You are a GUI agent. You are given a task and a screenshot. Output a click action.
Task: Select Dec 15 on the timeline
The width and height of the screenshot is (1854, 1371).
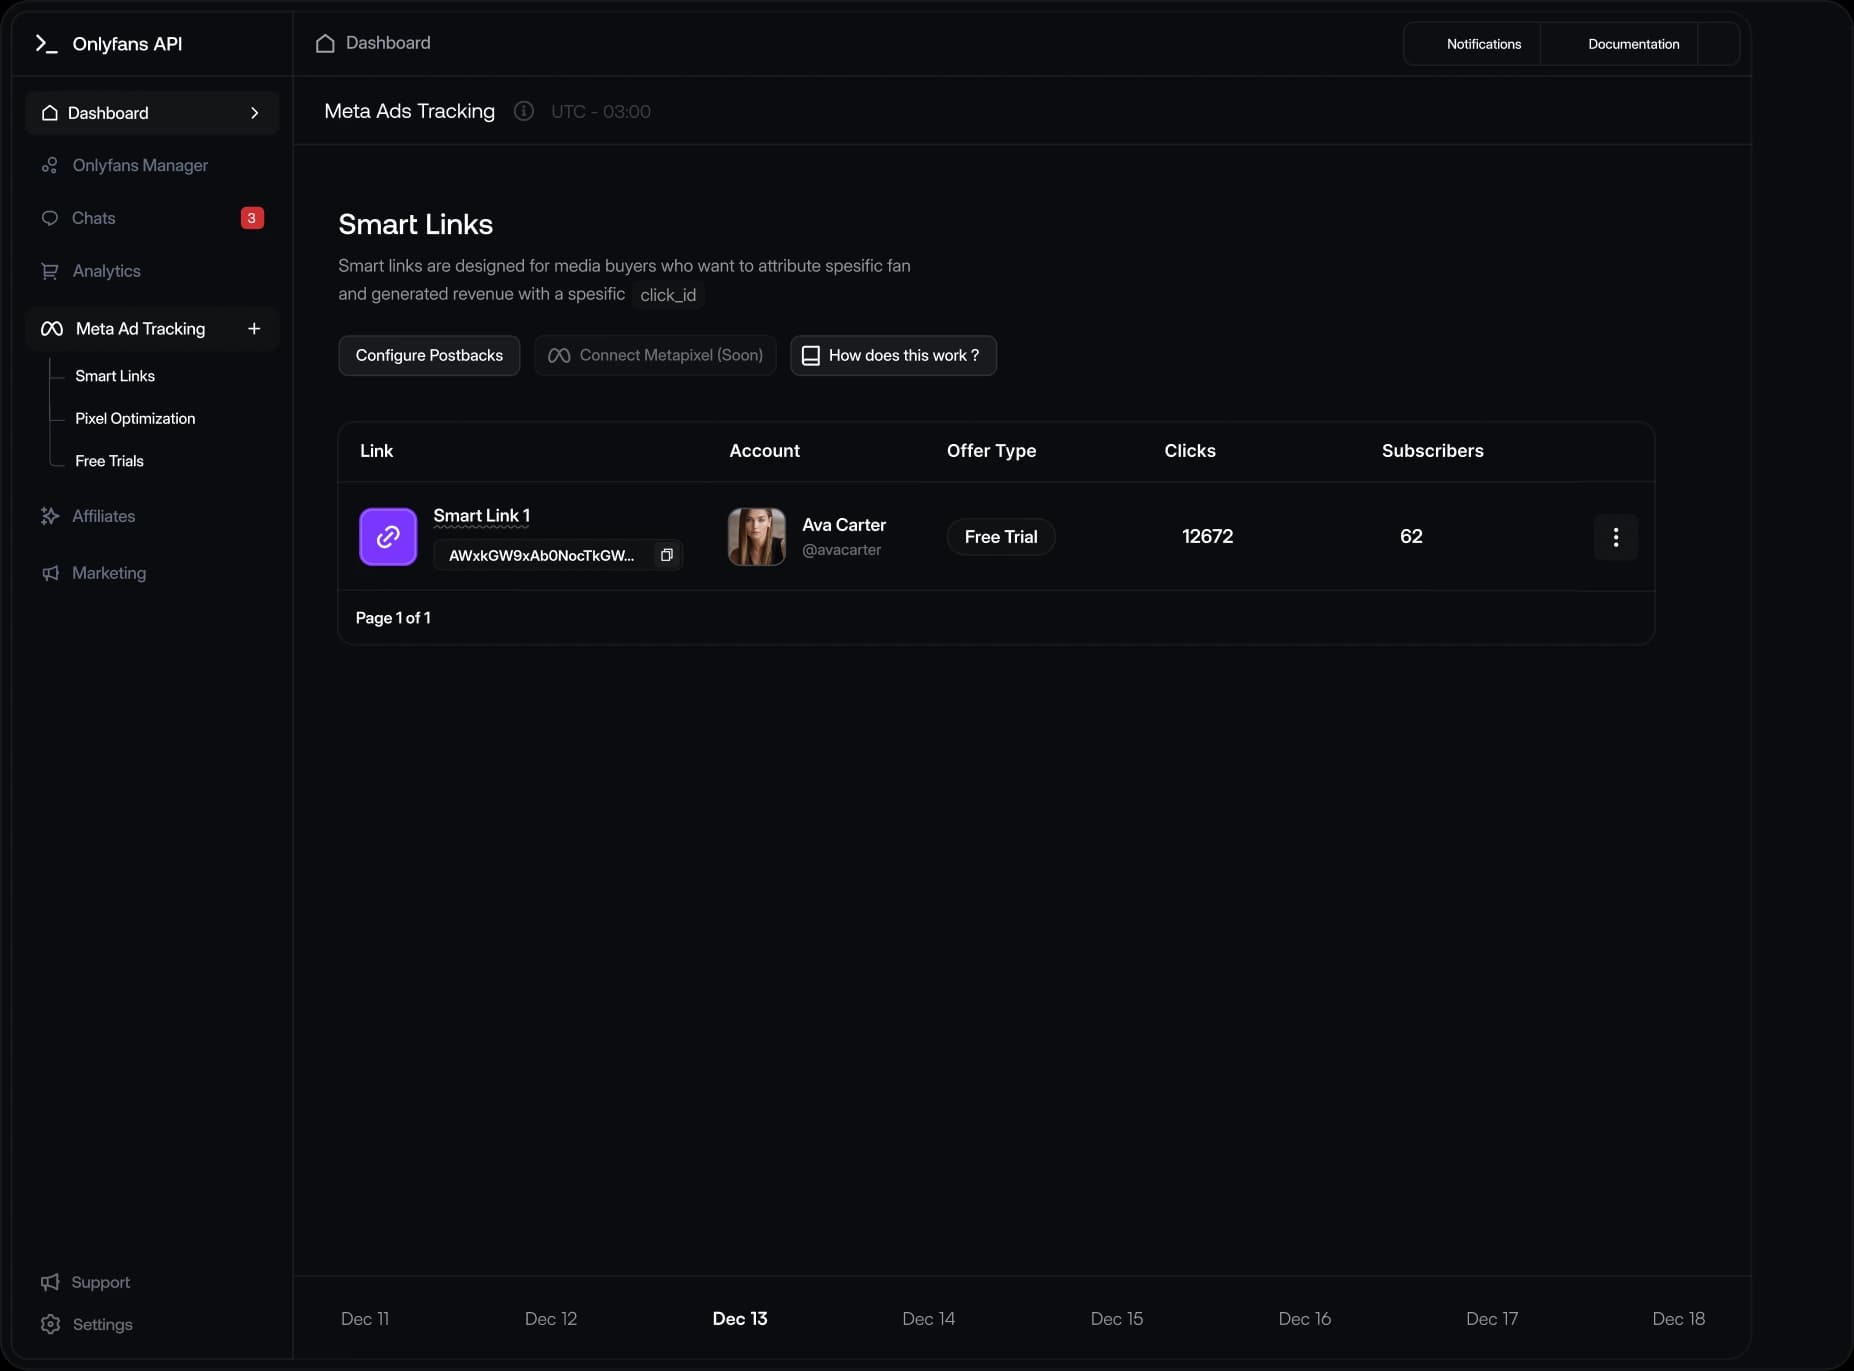click(x=1117, y=1319)
